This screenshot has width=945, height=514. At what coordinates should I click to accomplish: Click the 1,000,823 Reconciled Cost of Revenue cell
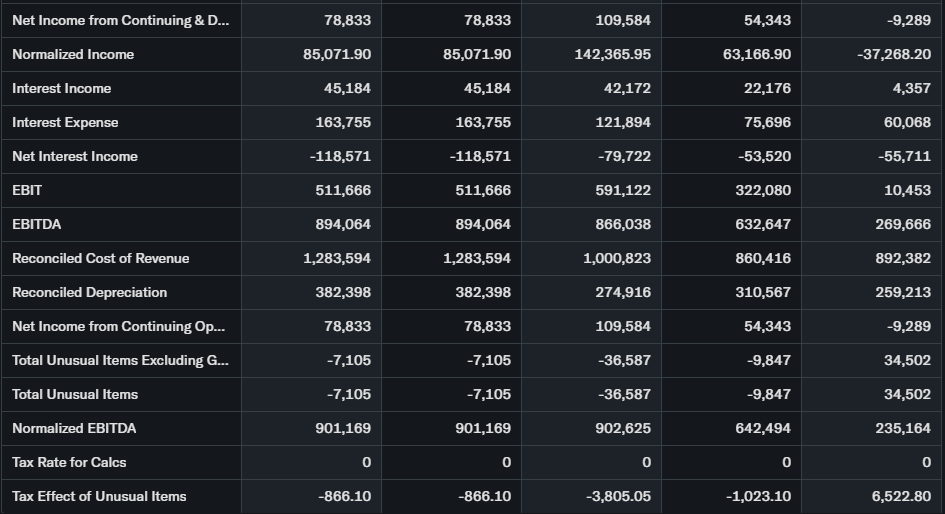coord(615,258)
